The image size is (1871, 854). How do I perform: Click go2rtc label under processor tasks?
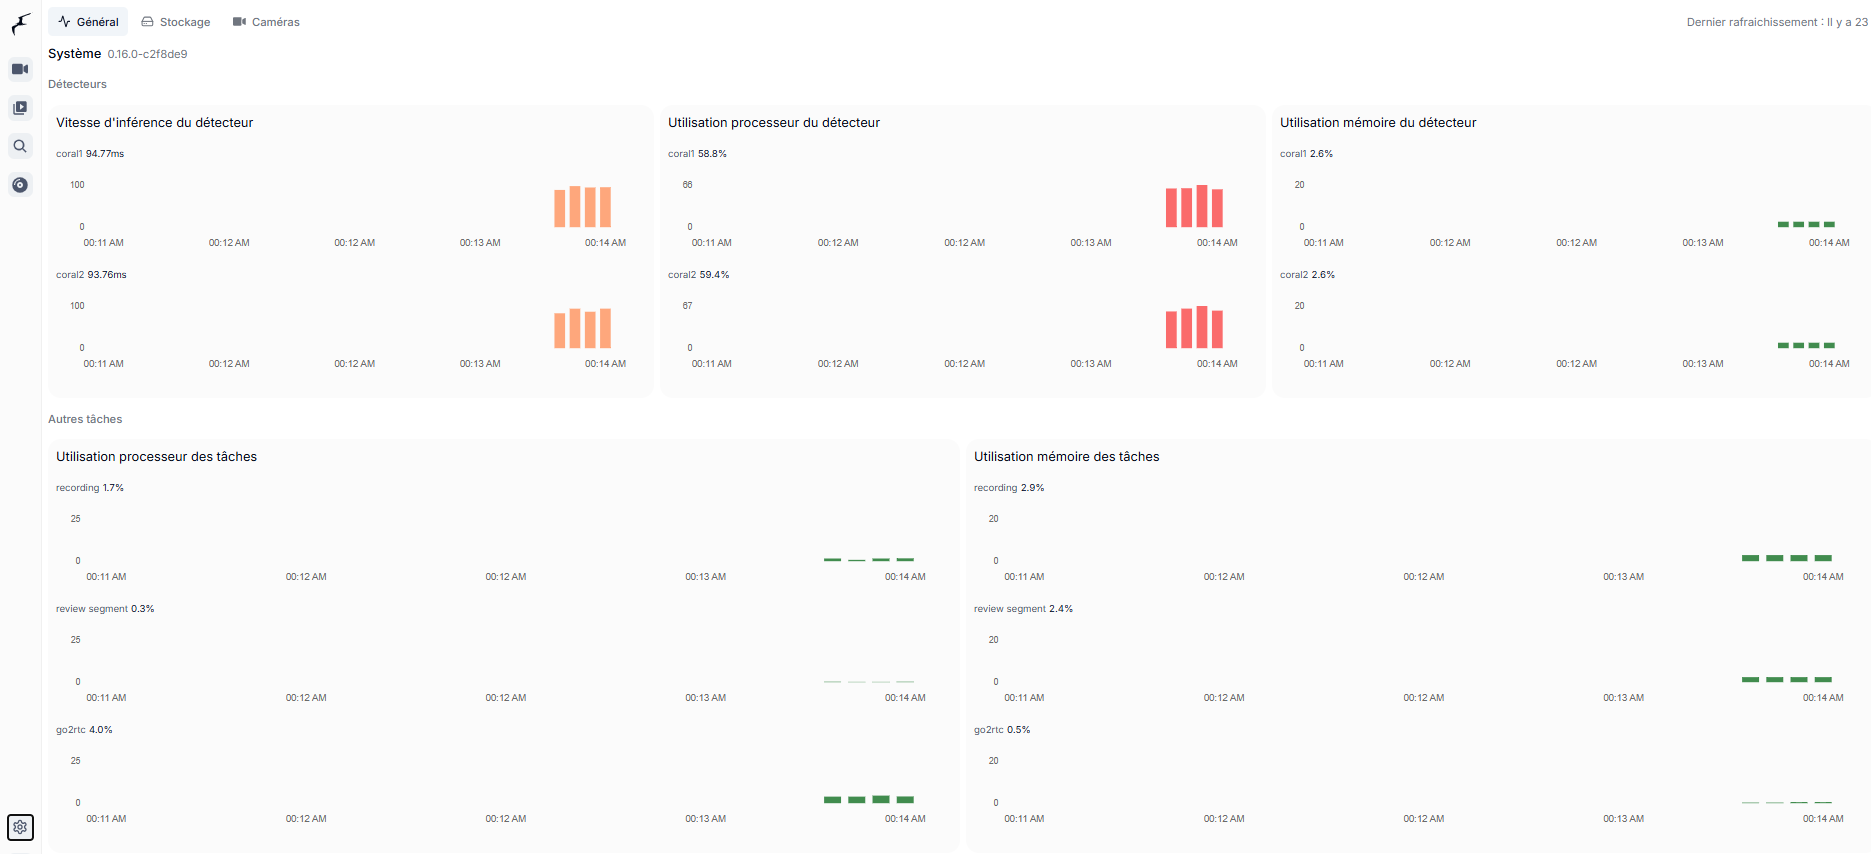pos(70,730)
